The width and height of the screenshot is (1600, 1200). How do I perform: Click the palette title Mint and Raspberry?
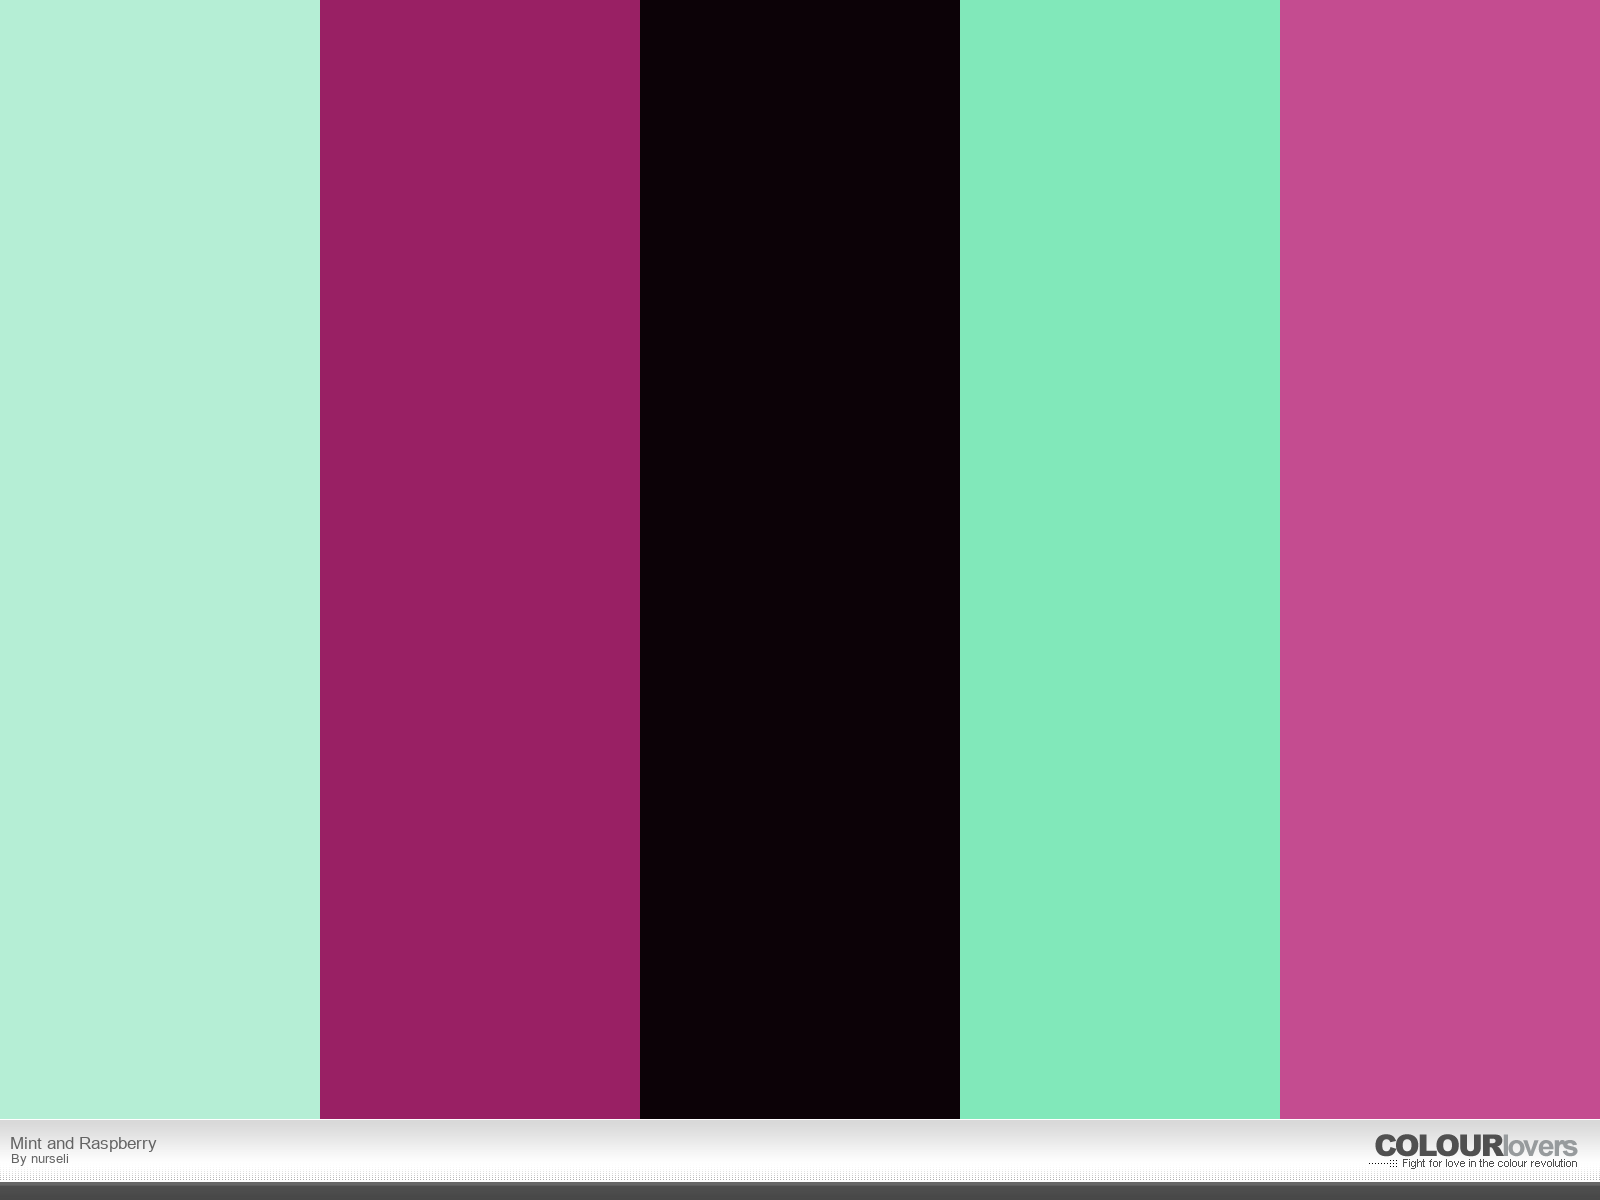[83, 1143]
